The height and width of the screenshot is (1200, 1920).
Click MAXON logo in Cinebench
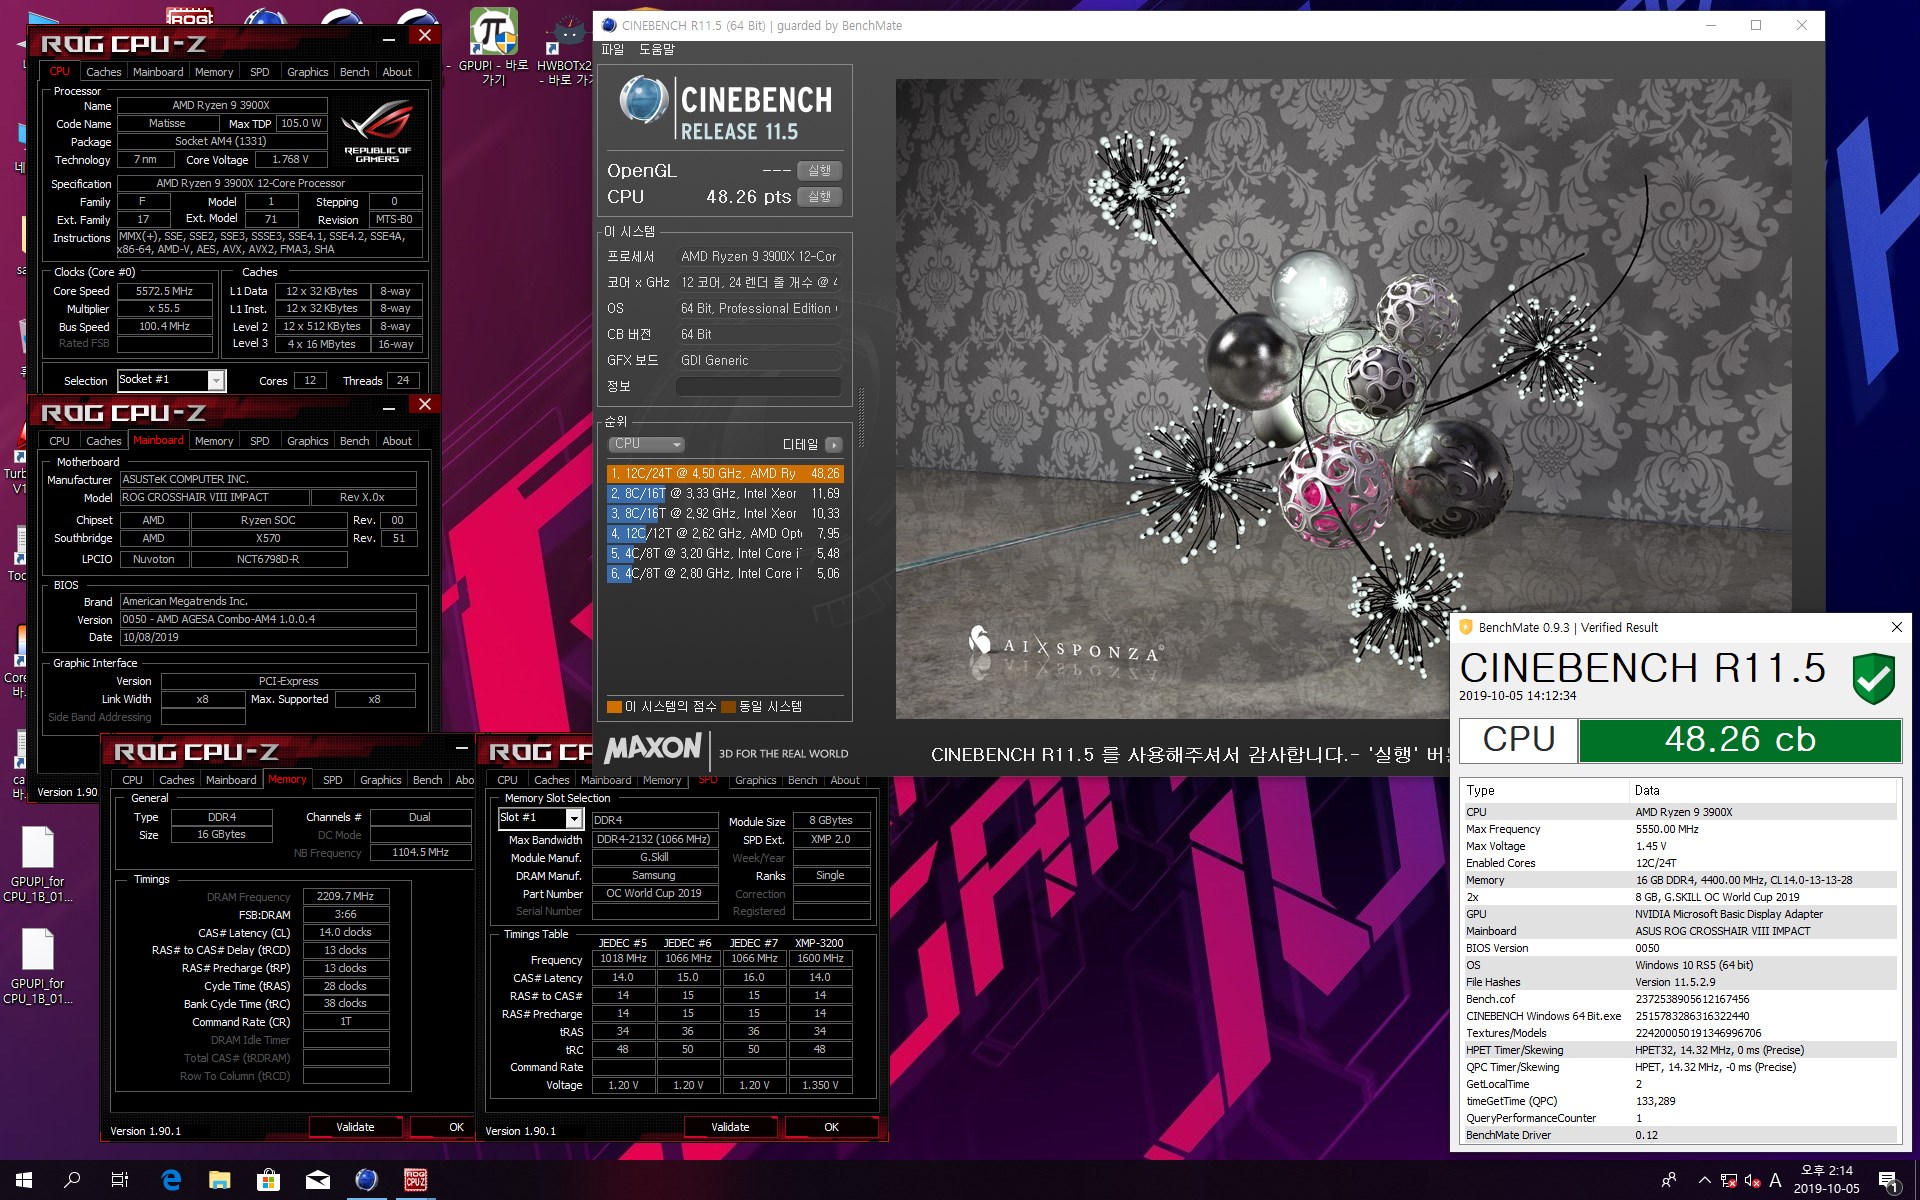(653, 748)
